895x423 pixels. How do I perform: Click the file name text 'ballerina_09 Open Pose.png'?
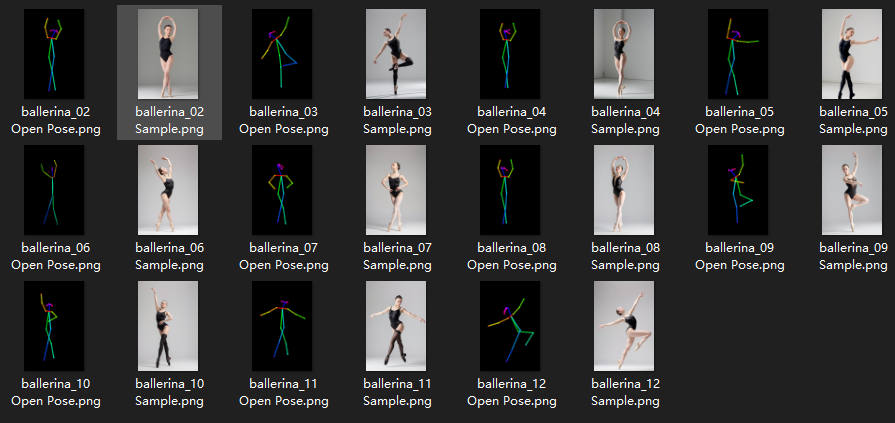tap(740, 256)
